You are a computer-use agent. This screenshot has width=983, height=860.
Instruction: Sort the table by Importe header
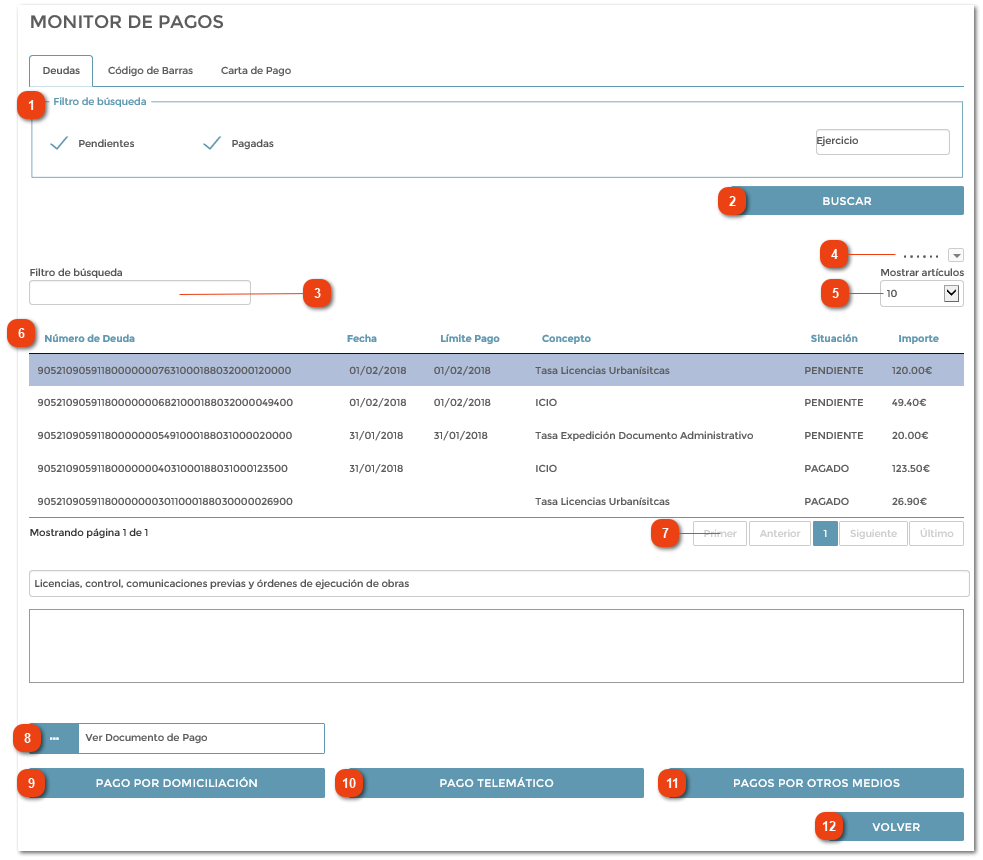(x=917, y=338)
